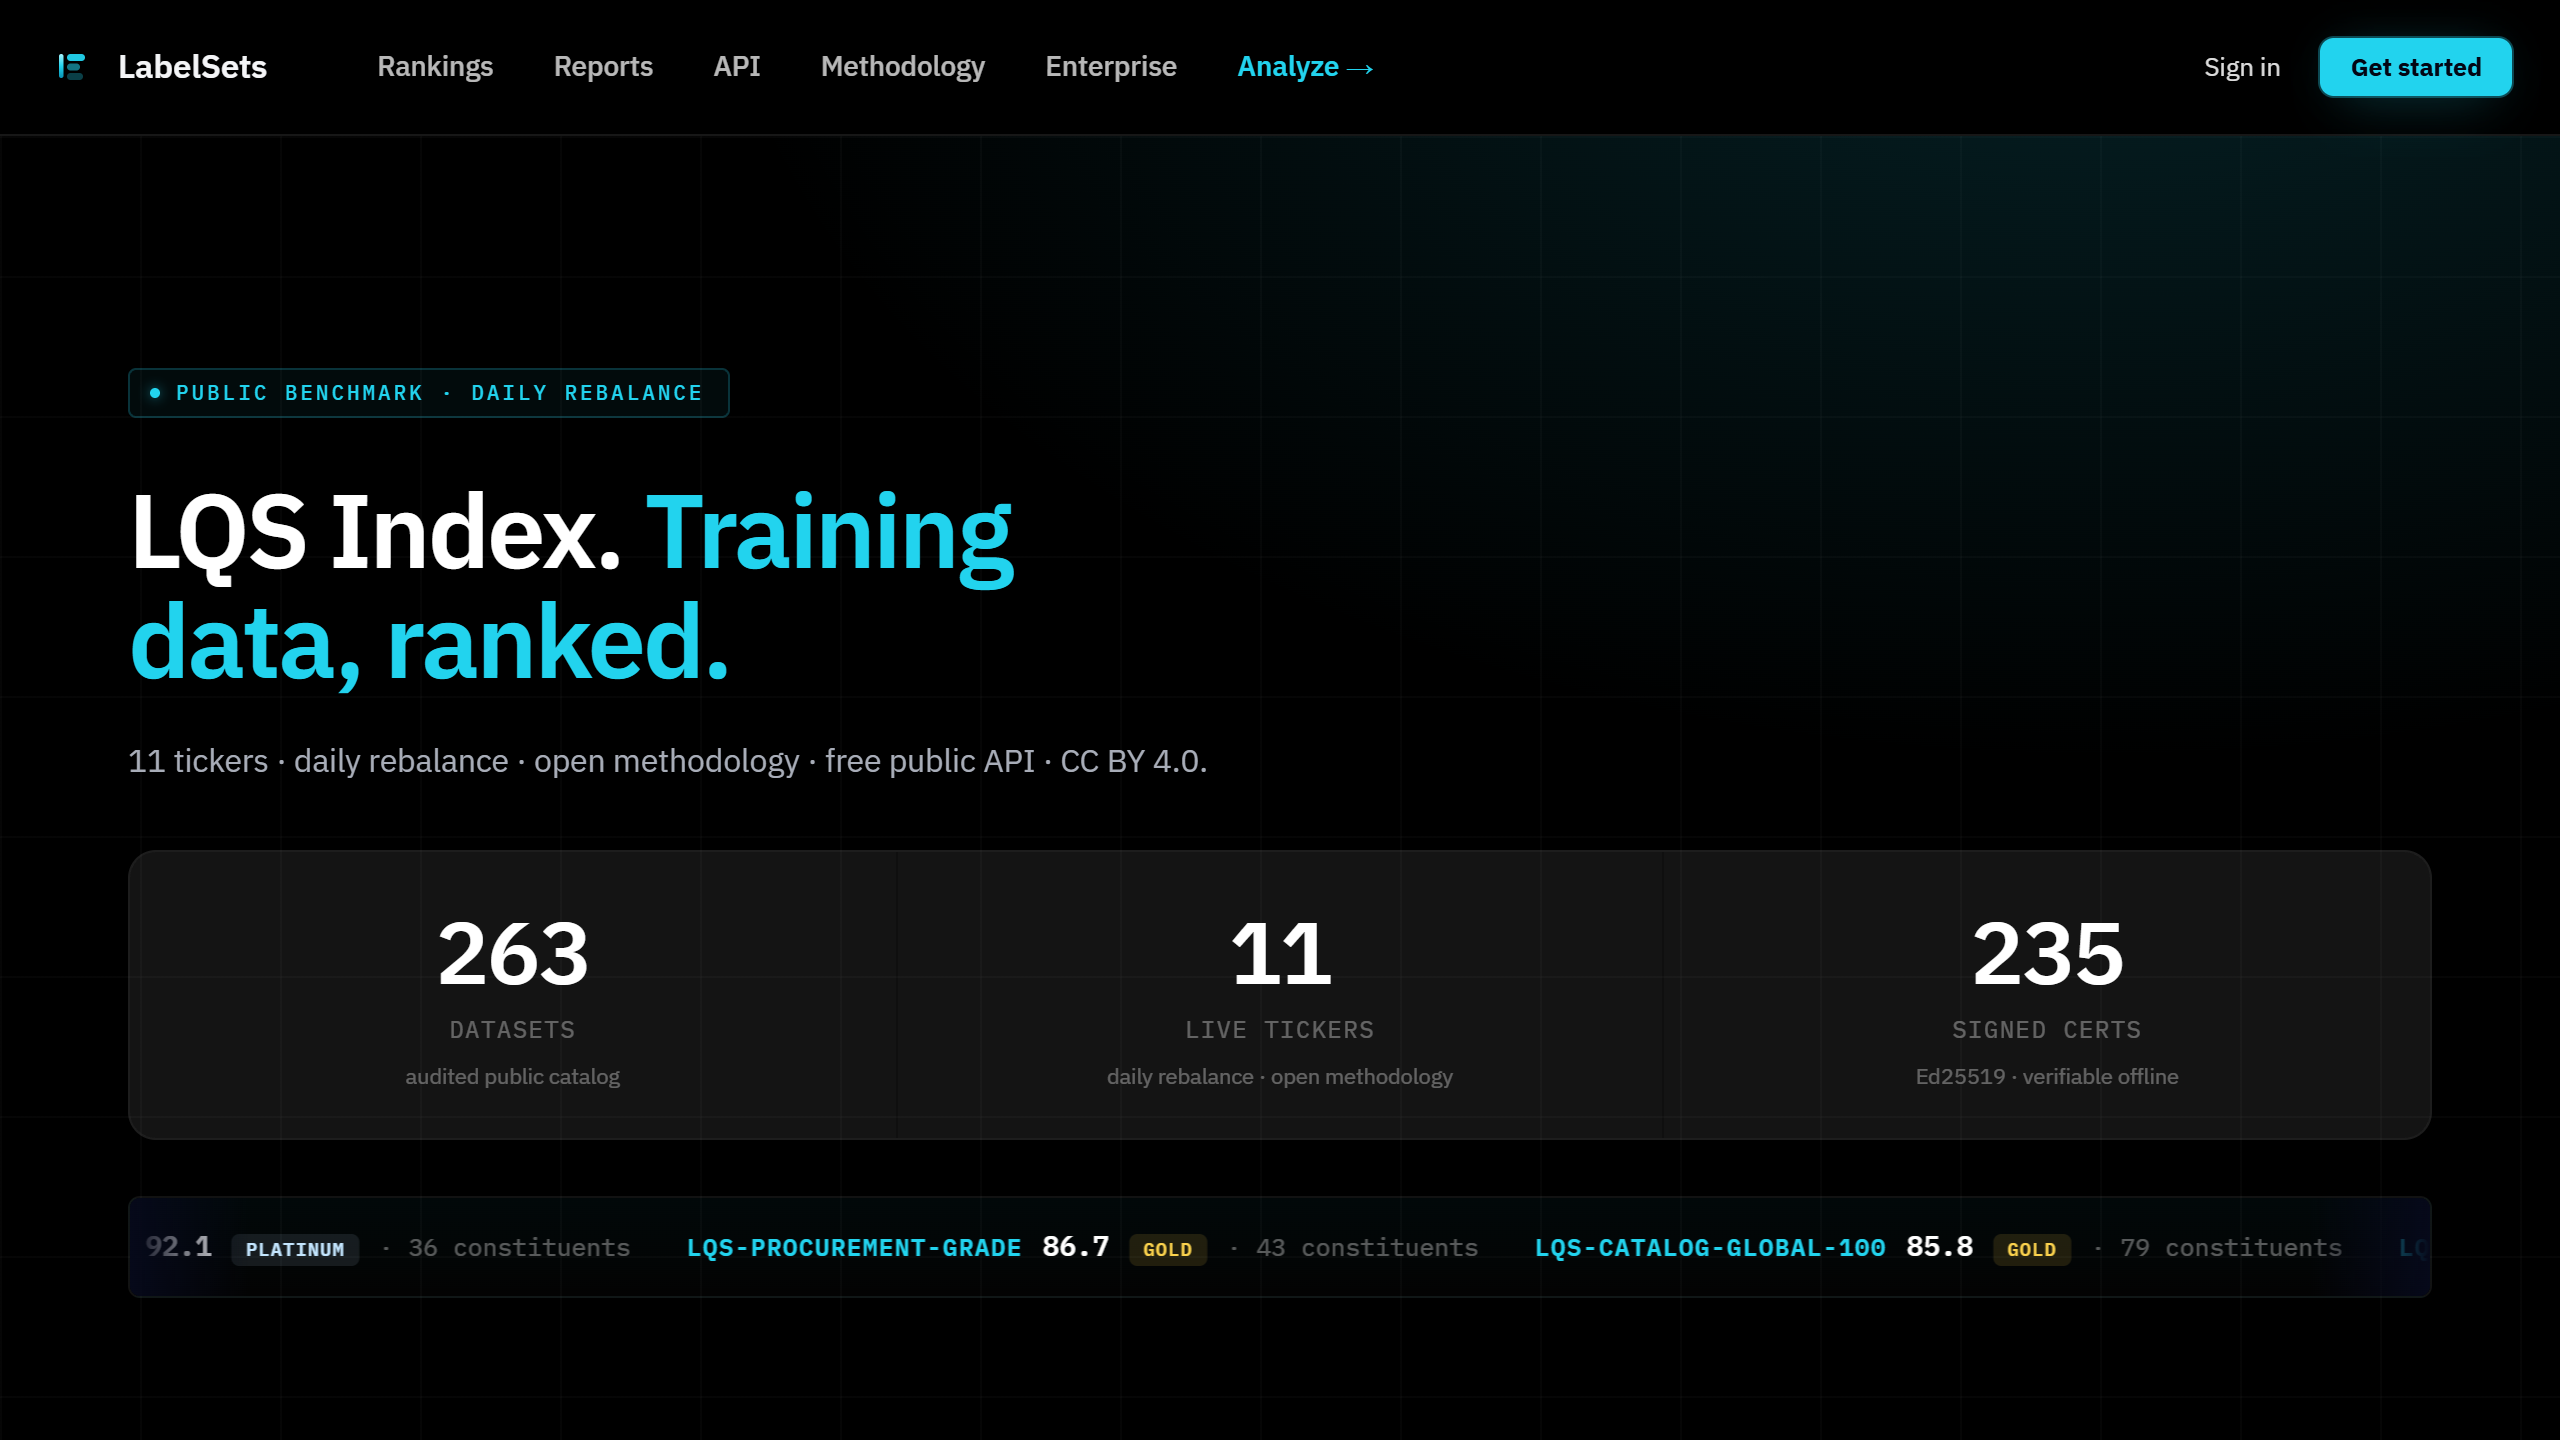This screenshot has height=1440, width=2560.
Task: Click '36 constituents' in the ticker
Action: (x=519, y=1248)
